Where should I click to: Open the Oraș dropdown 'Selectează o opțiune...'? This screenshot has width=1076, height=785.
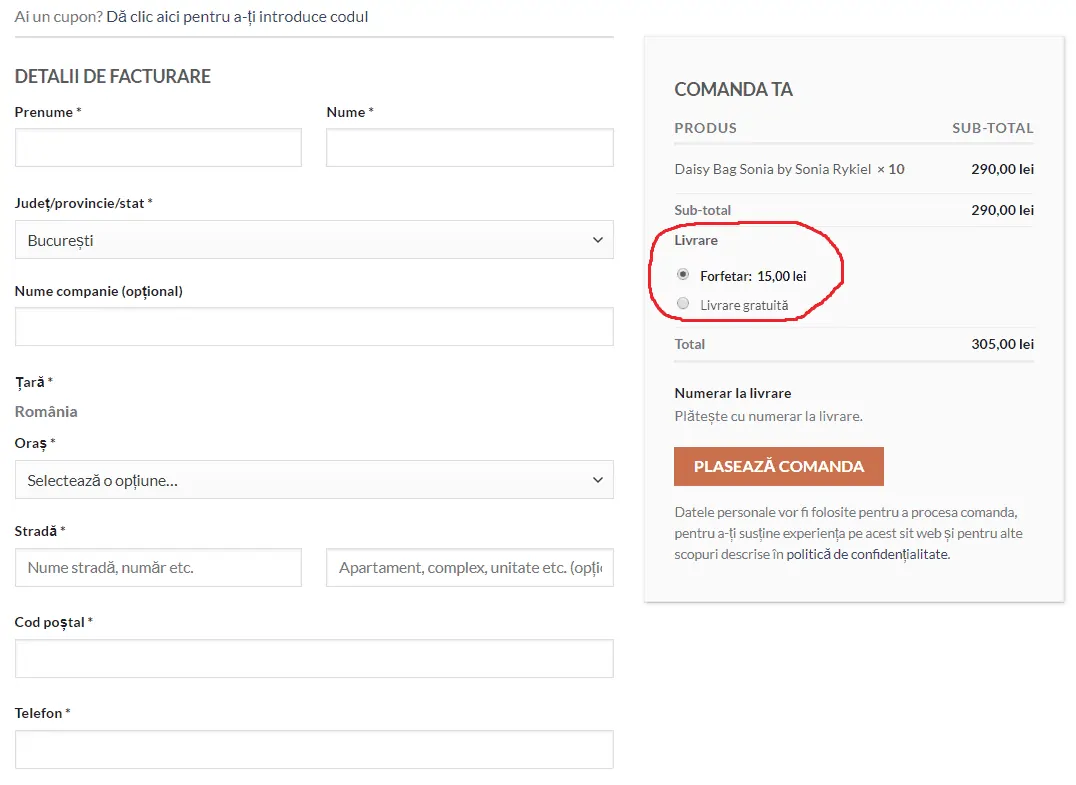pos(314,480)
